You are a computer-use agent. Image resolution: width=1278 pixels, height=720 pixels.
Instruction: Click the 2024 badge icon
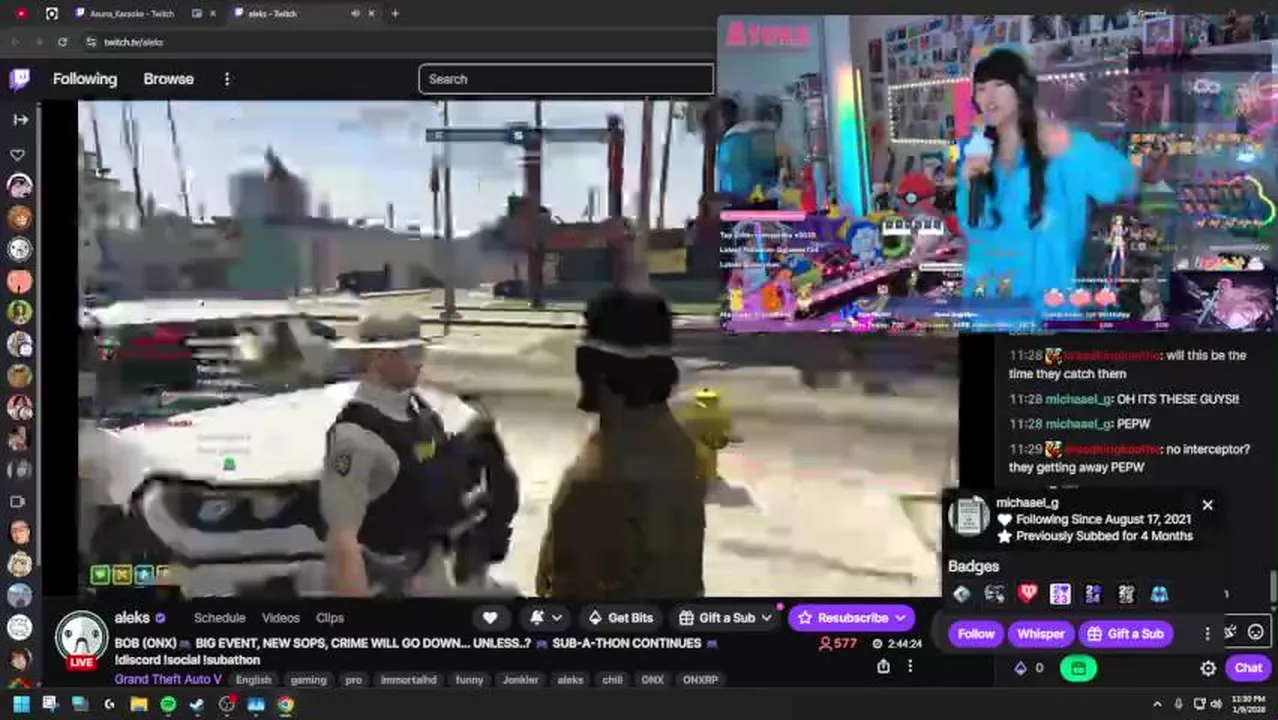(x=1093, y=594)
